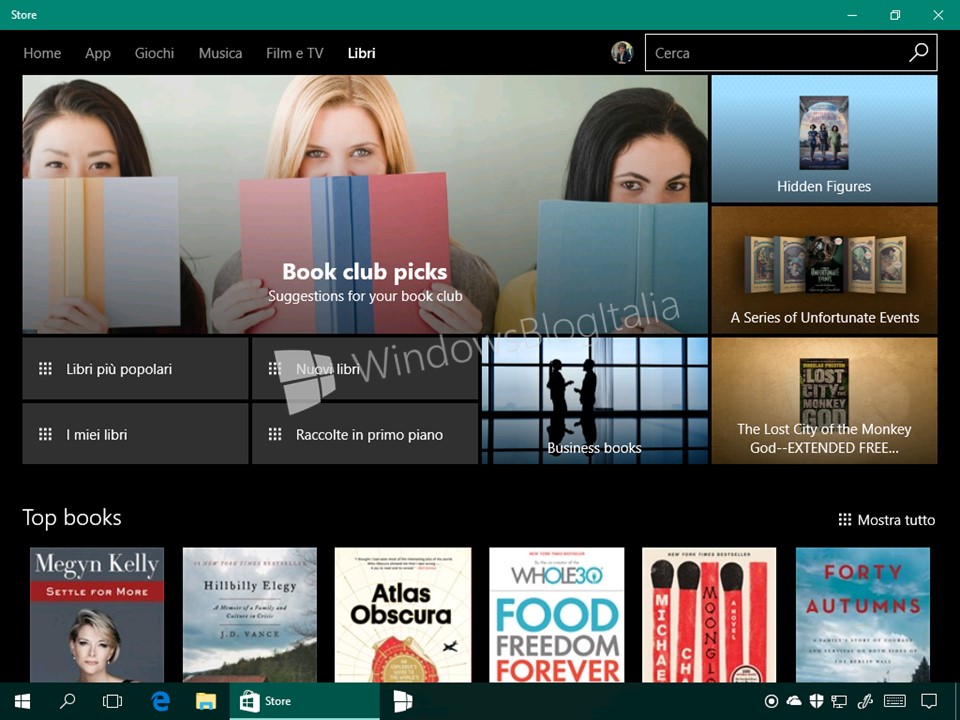The image size is (960, 720).
Task: Open the Film e TV tab
Action: [294, 53]
